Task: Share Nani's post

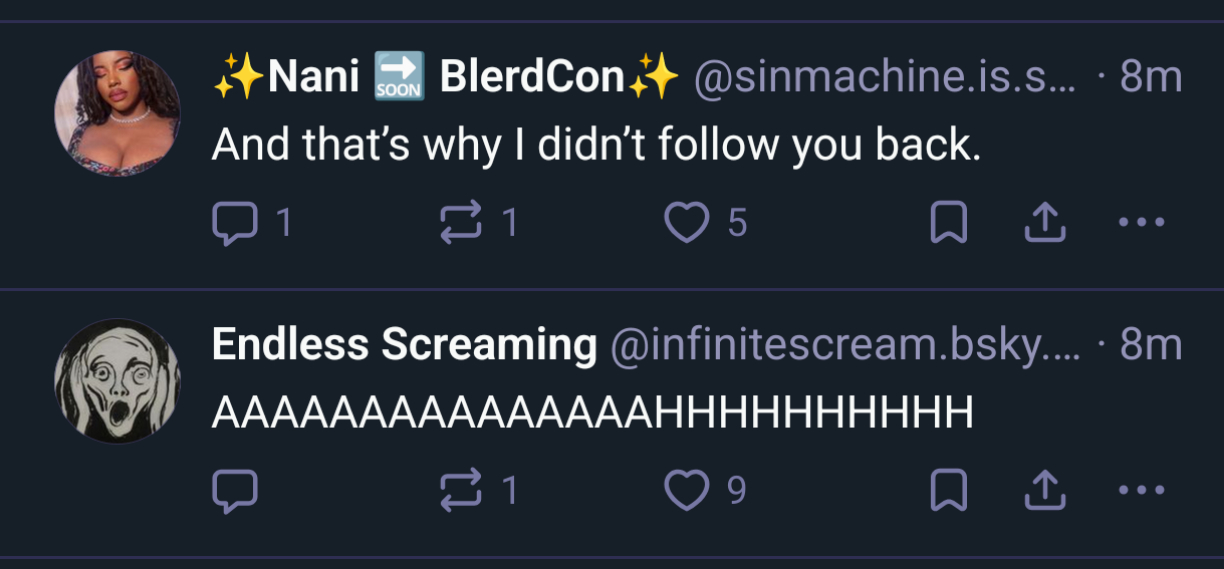Action: click(x=1045, y=223)
